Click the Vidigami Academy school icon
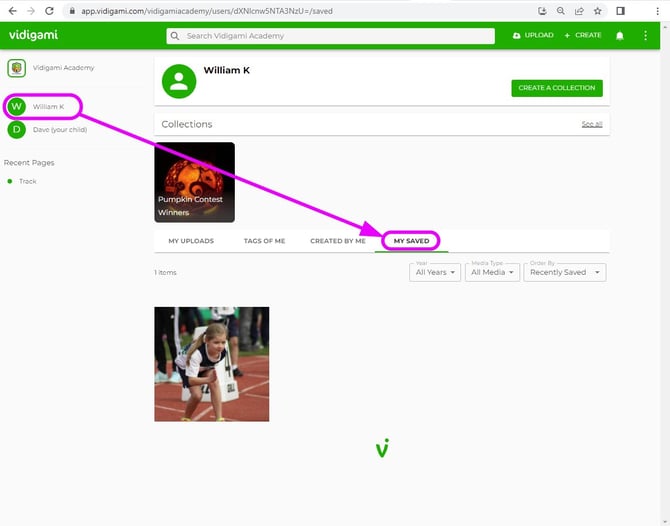The width and height of the screenshot is (670, 526). click(16, 68)
